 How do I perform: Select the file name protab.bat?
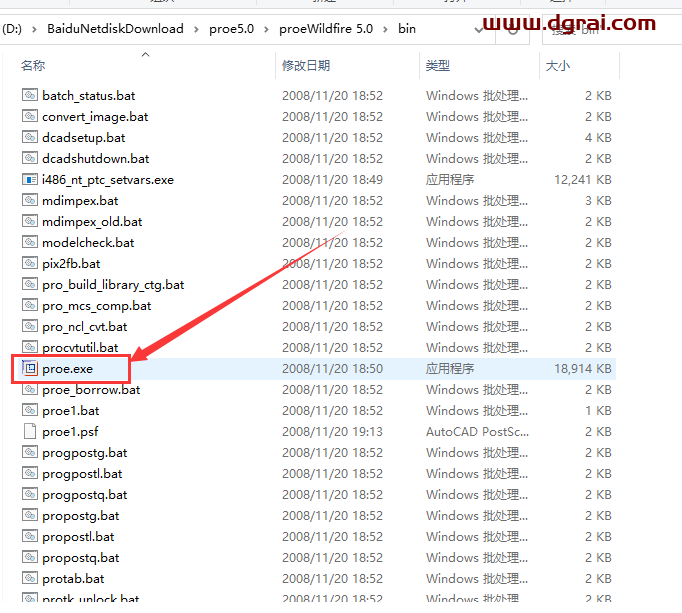click(73, 579)
